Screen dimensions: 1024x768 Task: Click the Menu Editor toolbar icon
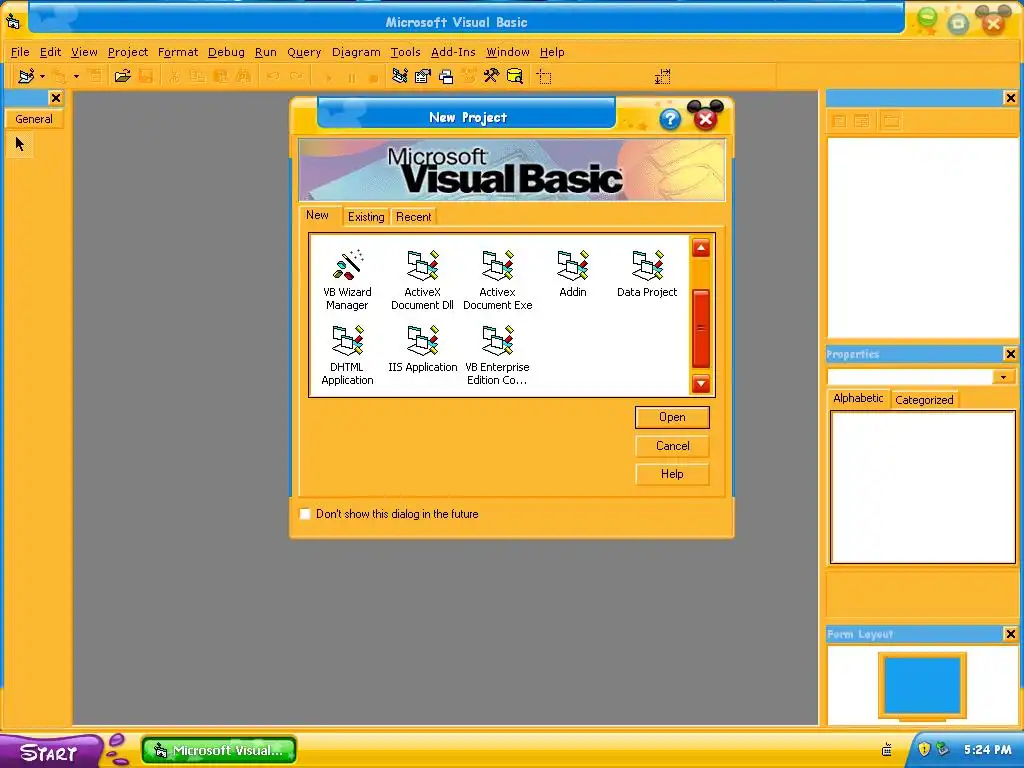[95, 76]
